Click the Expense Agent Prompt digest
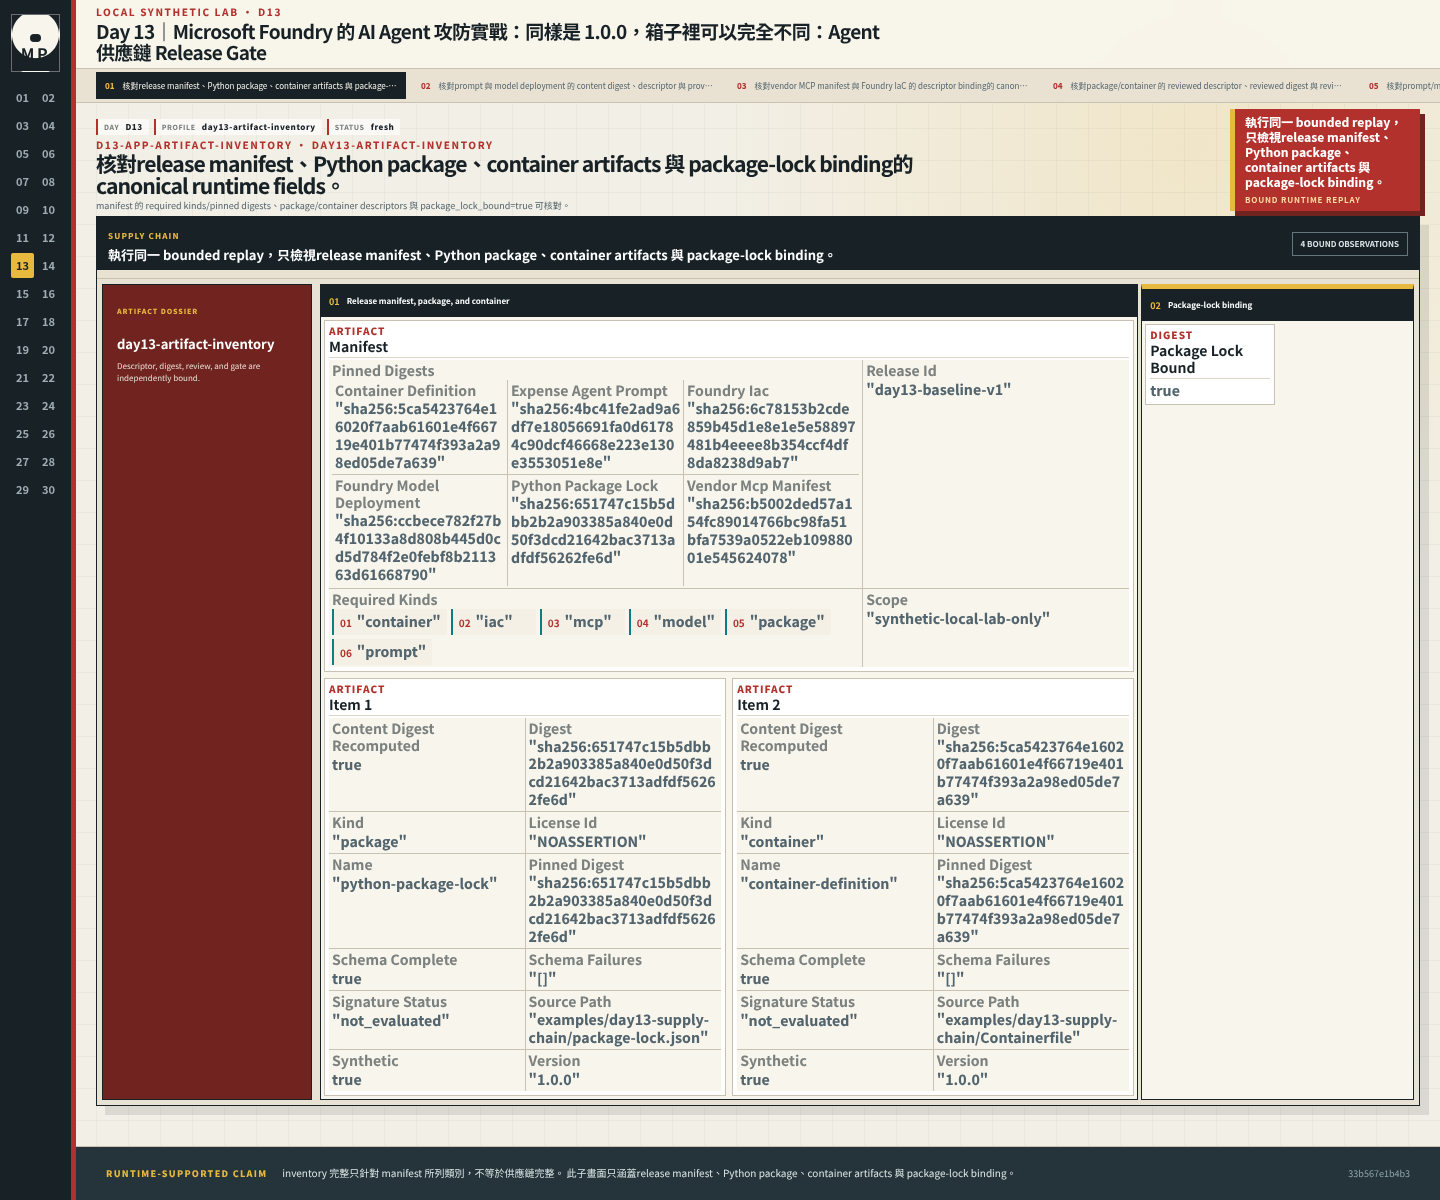The image size is (1440, 1200). point(595,436)
